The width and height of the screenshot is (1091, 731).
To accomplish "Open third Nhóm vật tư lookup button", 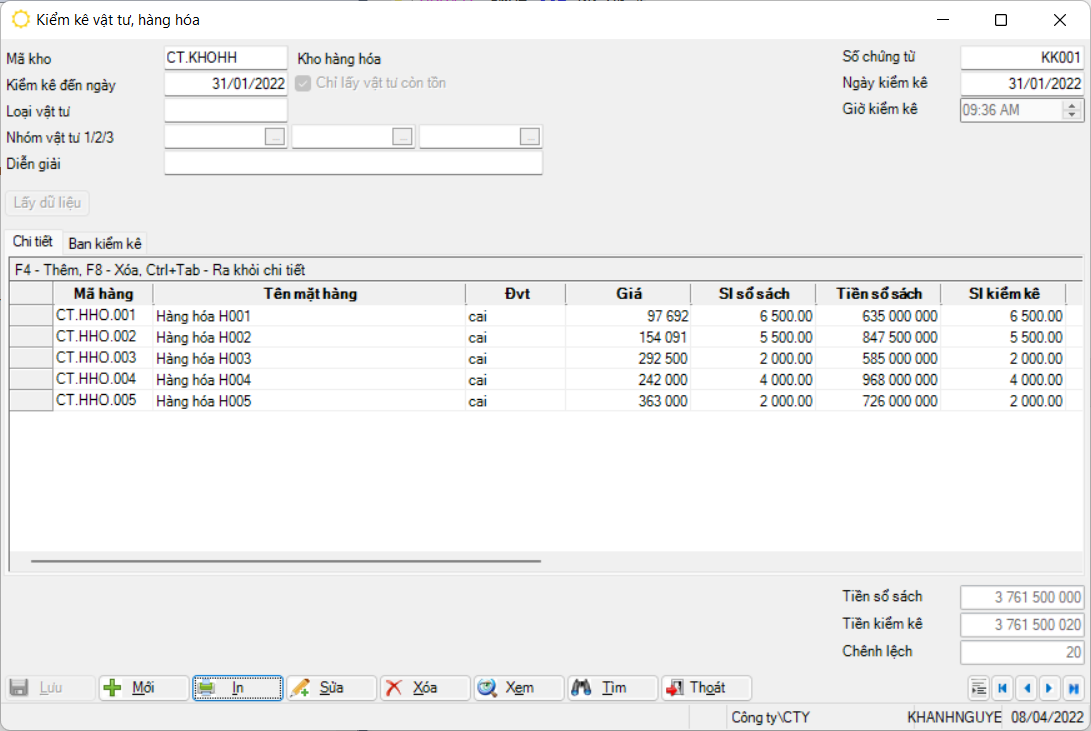I will click(531, 138).
